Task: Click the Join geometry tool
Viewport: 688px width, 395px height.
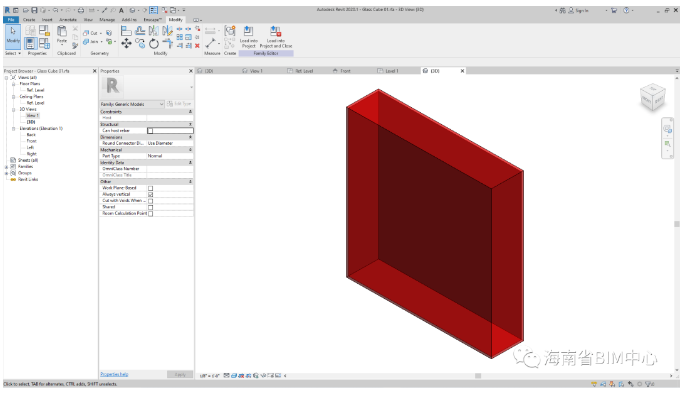Action: point(91,42)
